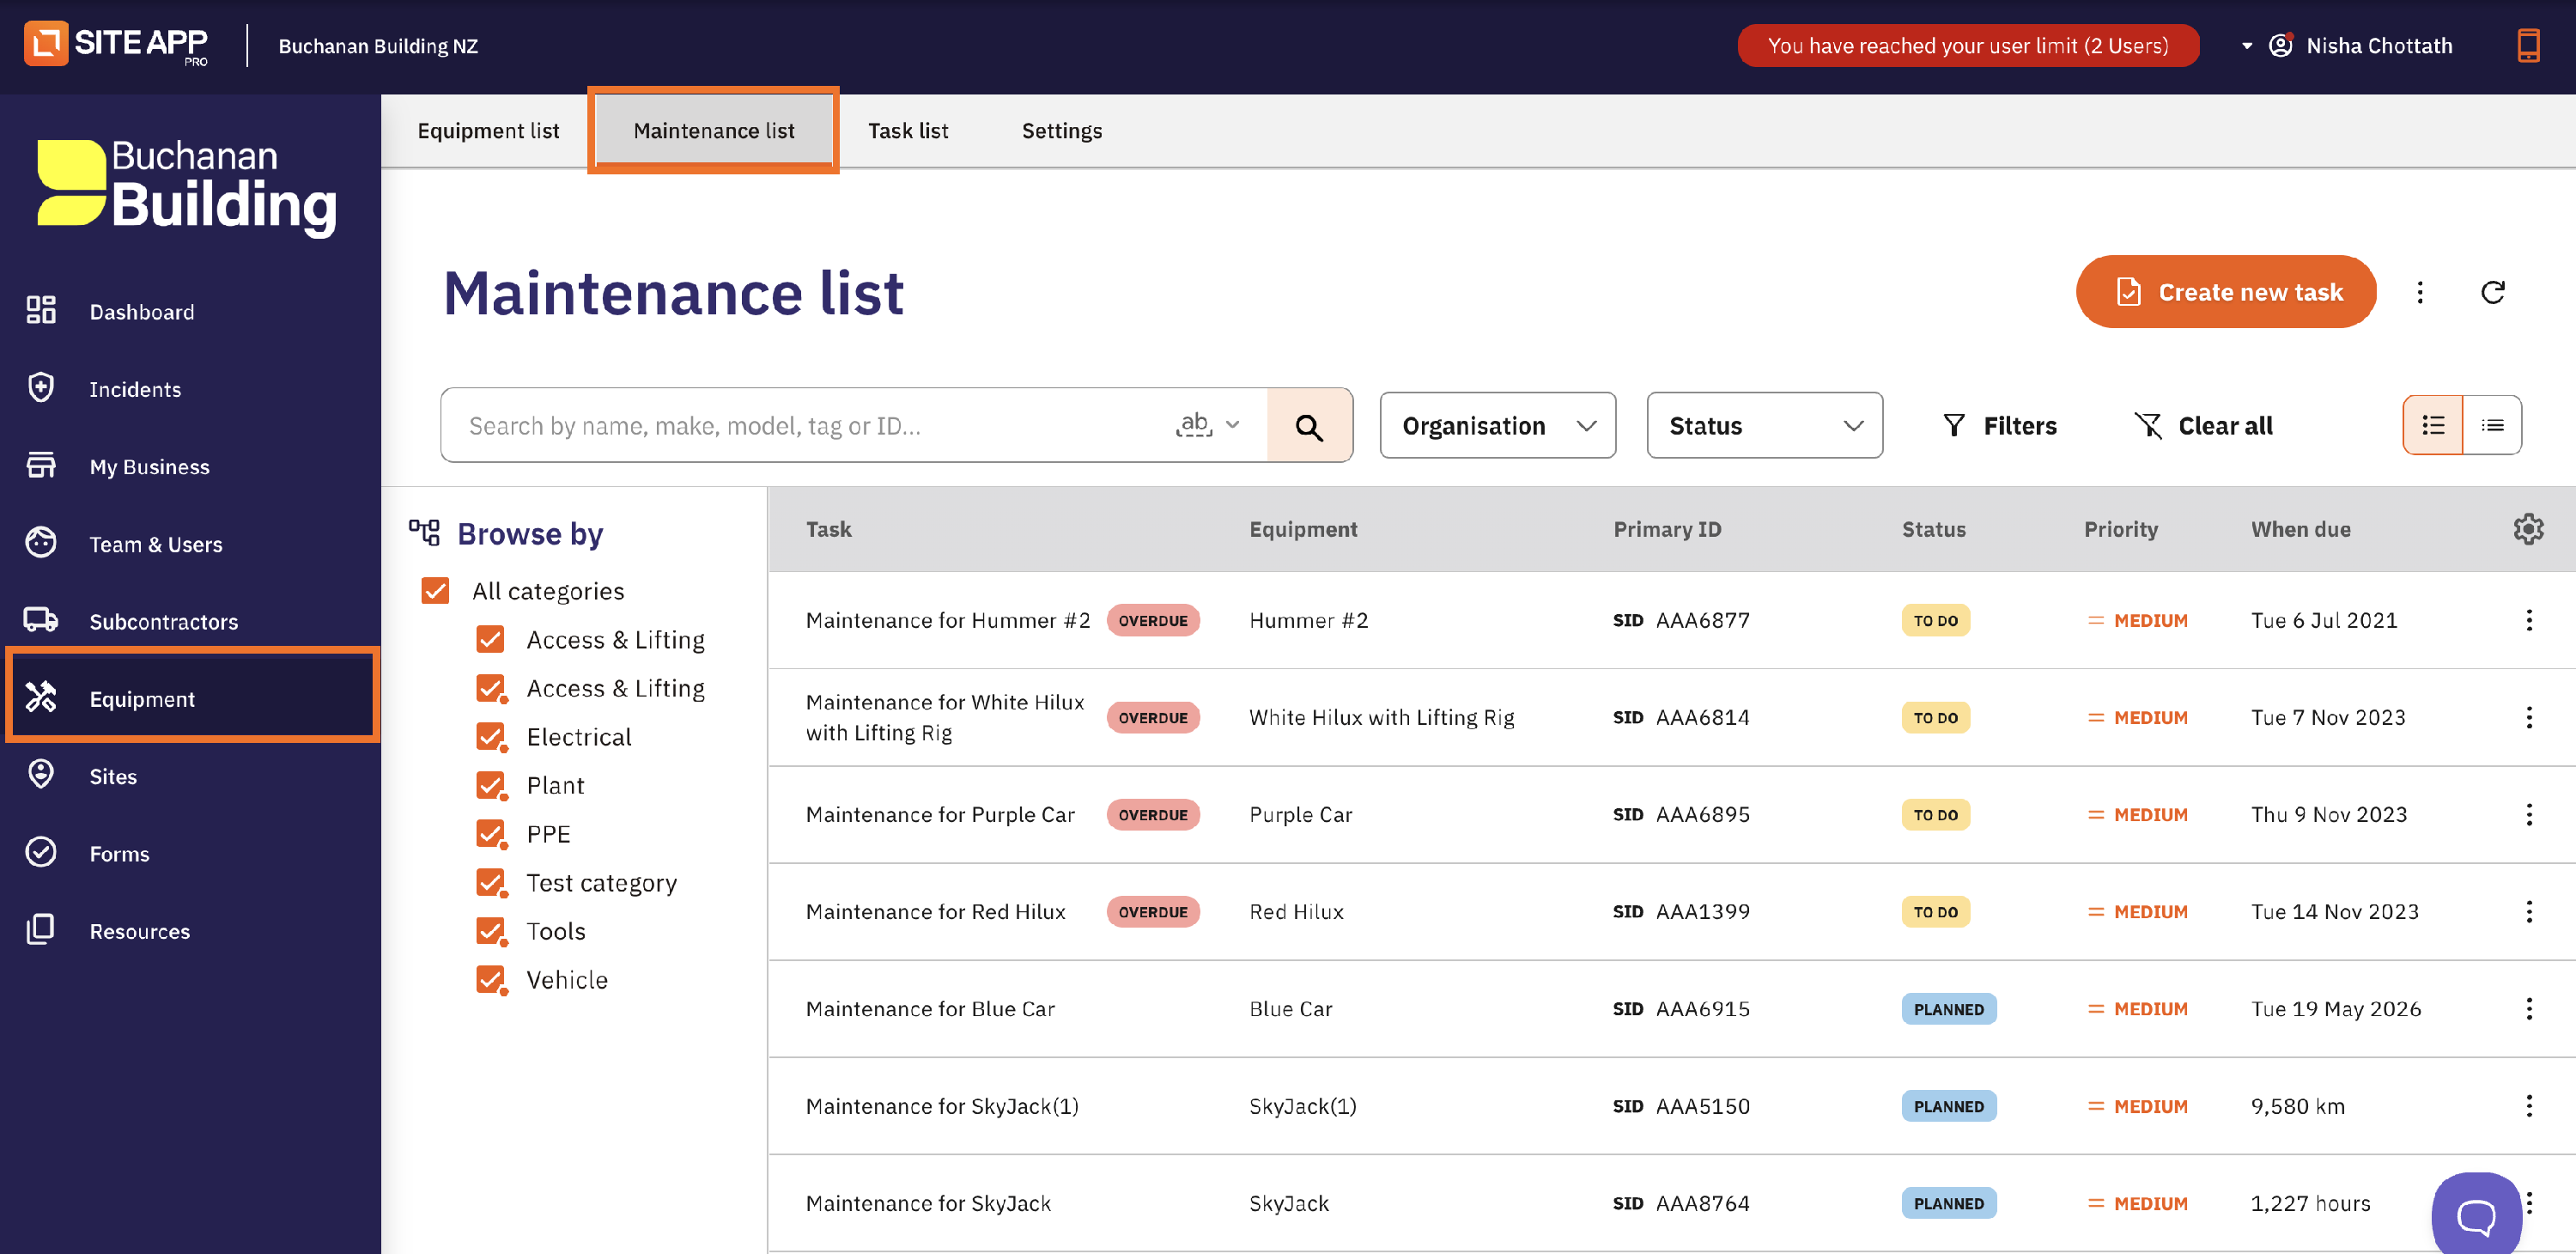Toggle the PPE category checkbox
This screenshot has height=1254, width=2576.
[x=490, y=833]
